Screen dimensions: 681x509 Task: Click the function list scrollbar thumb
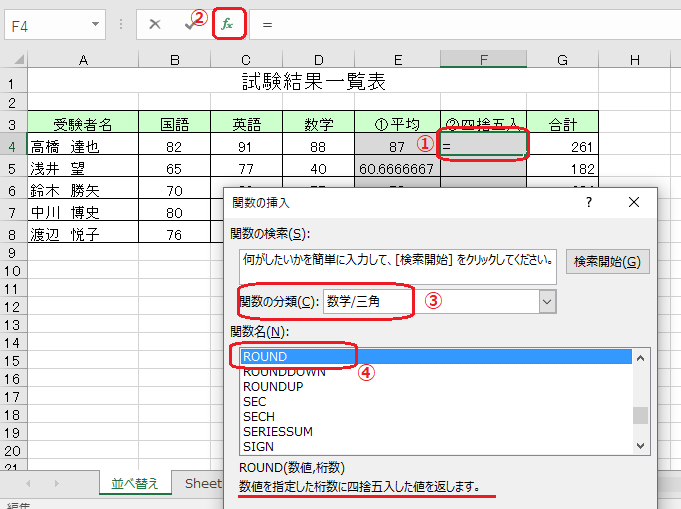(x=640, y=415)
